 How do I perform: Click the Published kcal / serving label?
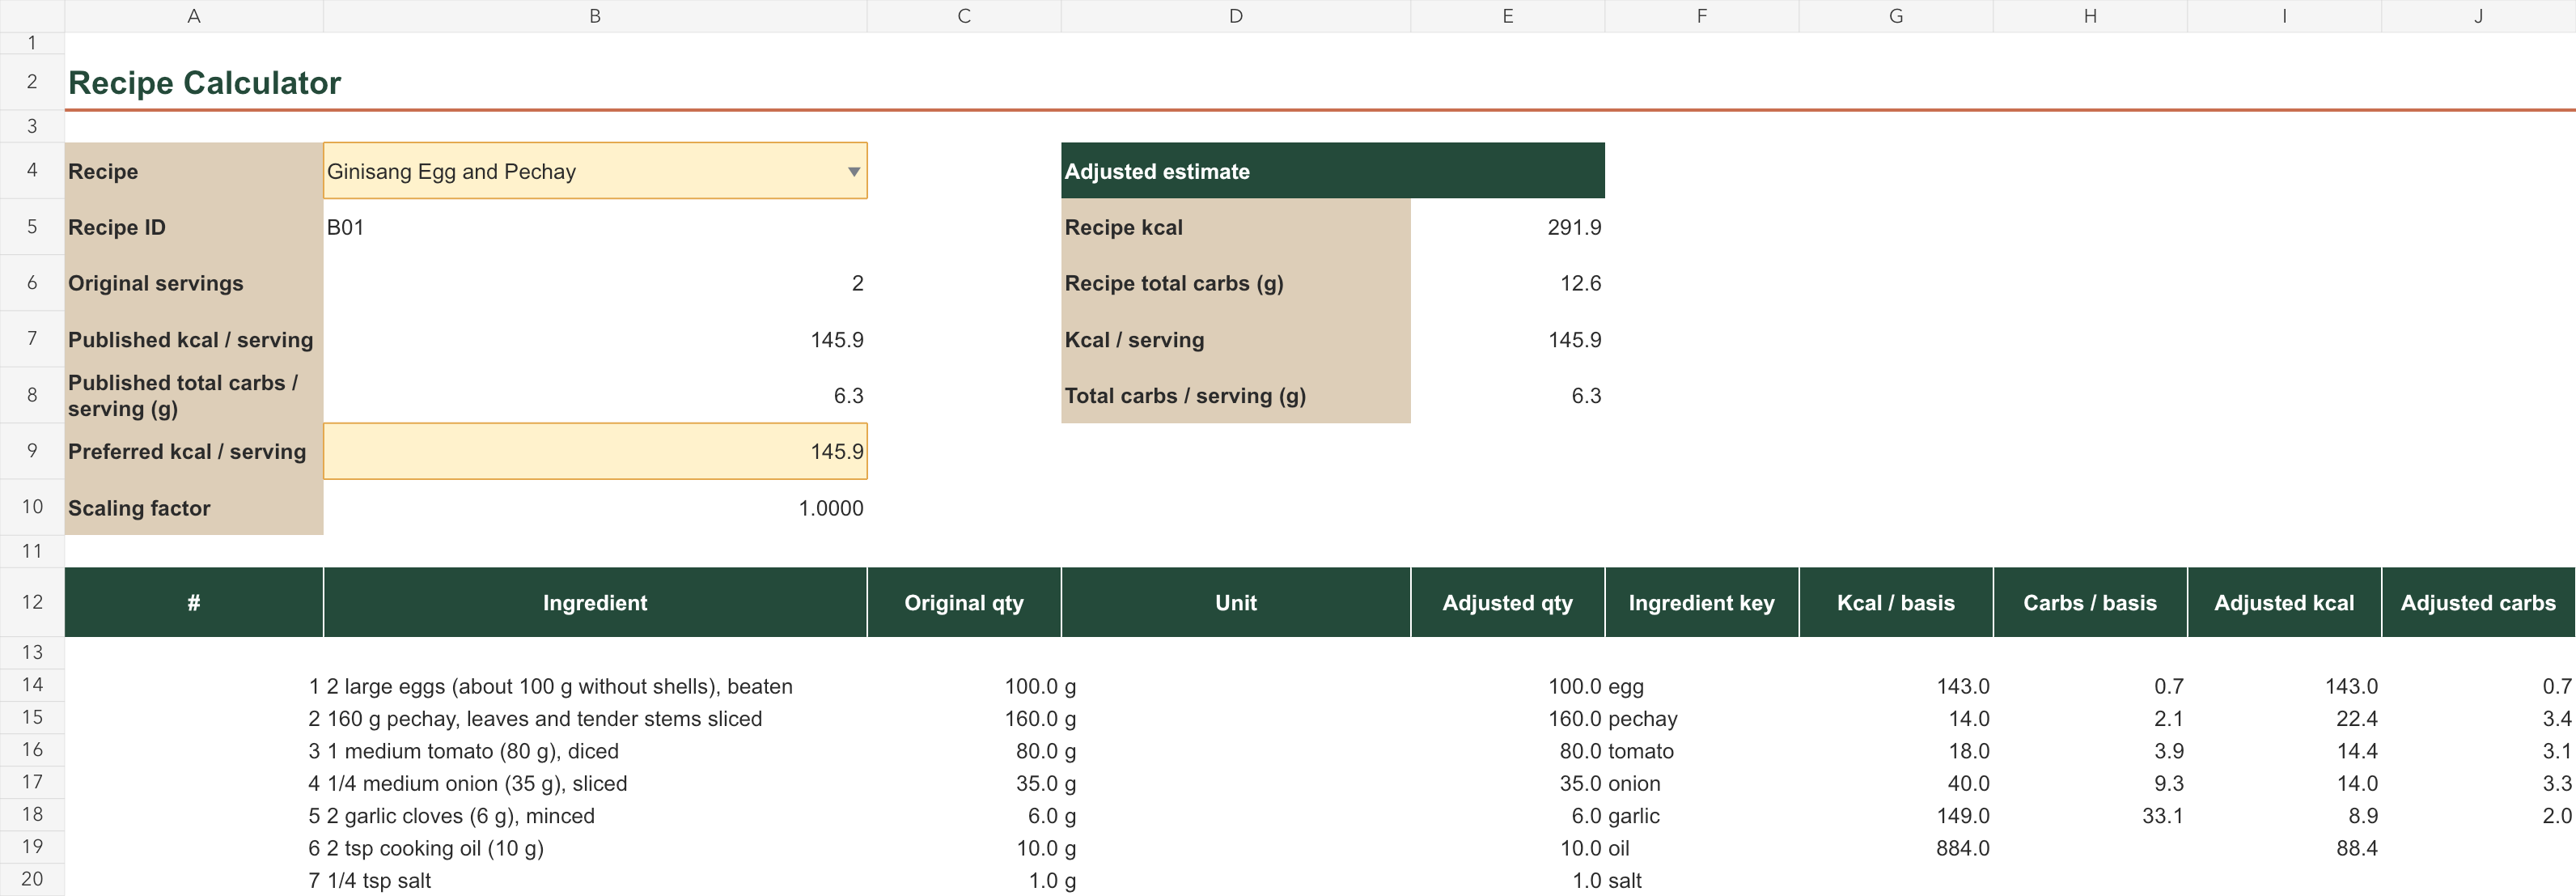(x=190, y=340)
